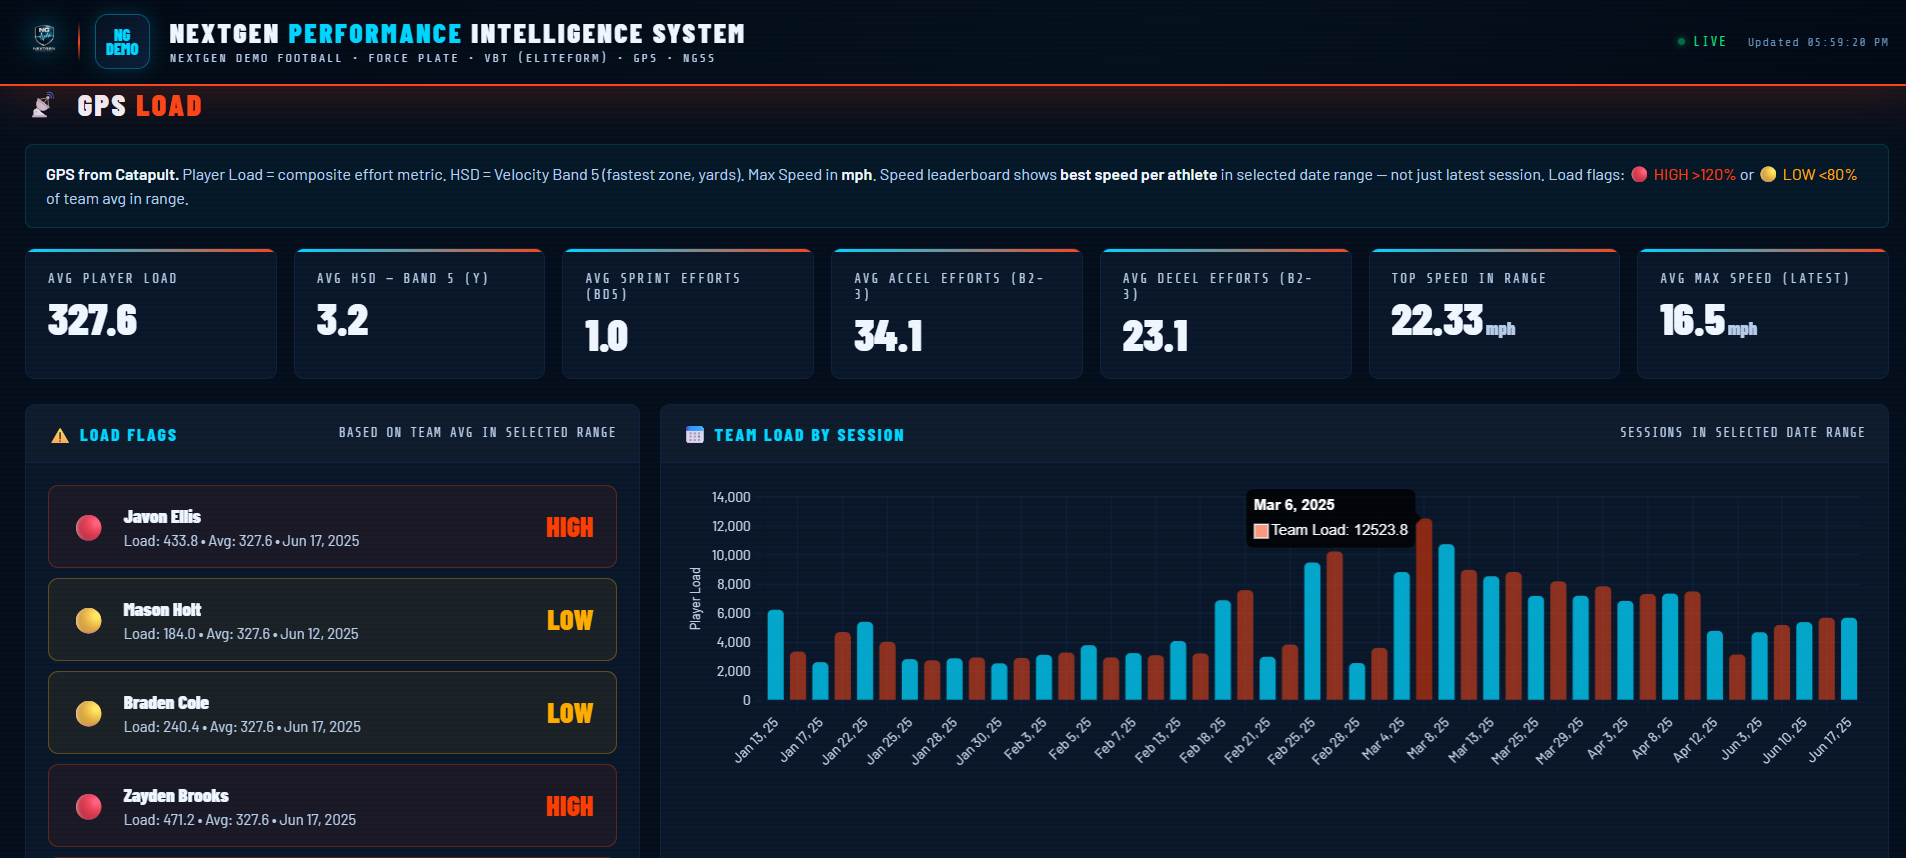Screen dimensions: 1906x858
Task: Click the 'Mar 6, 2025' tooltip heading
Action: point(1294,505)
